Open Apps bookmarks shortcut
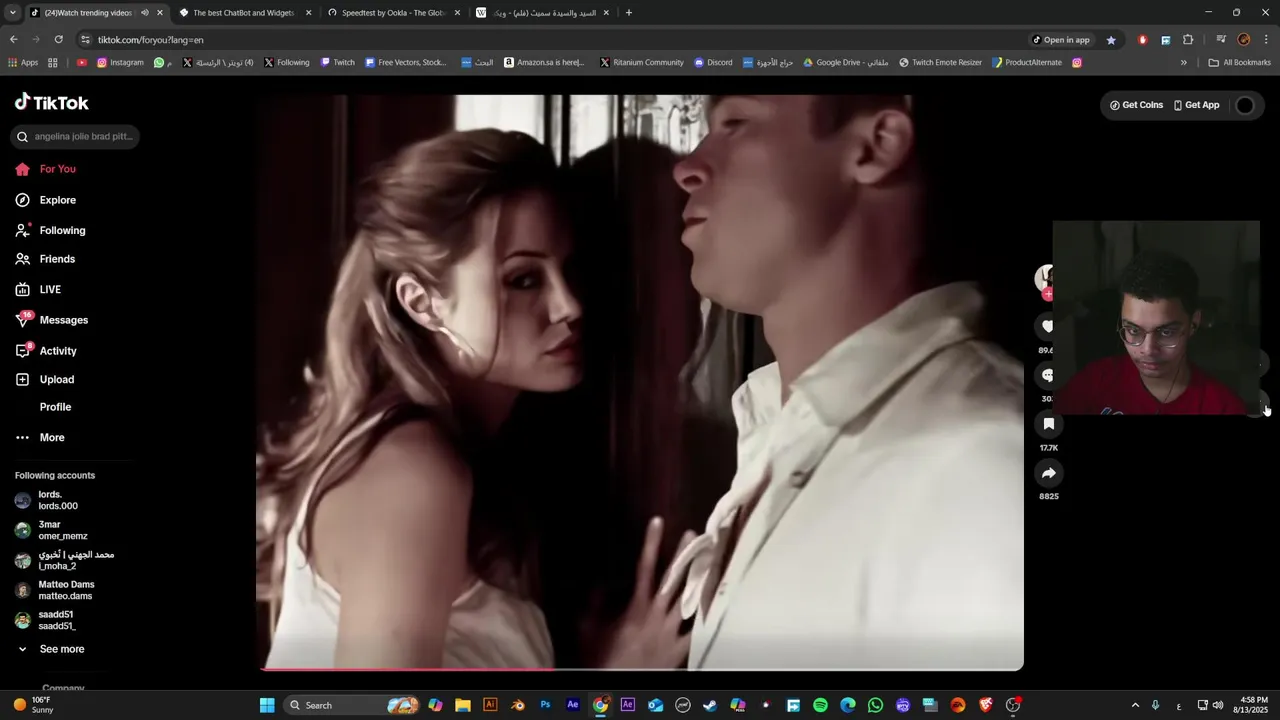The width and height of the screenshot is (1280, 720). (x=23, y=62)
